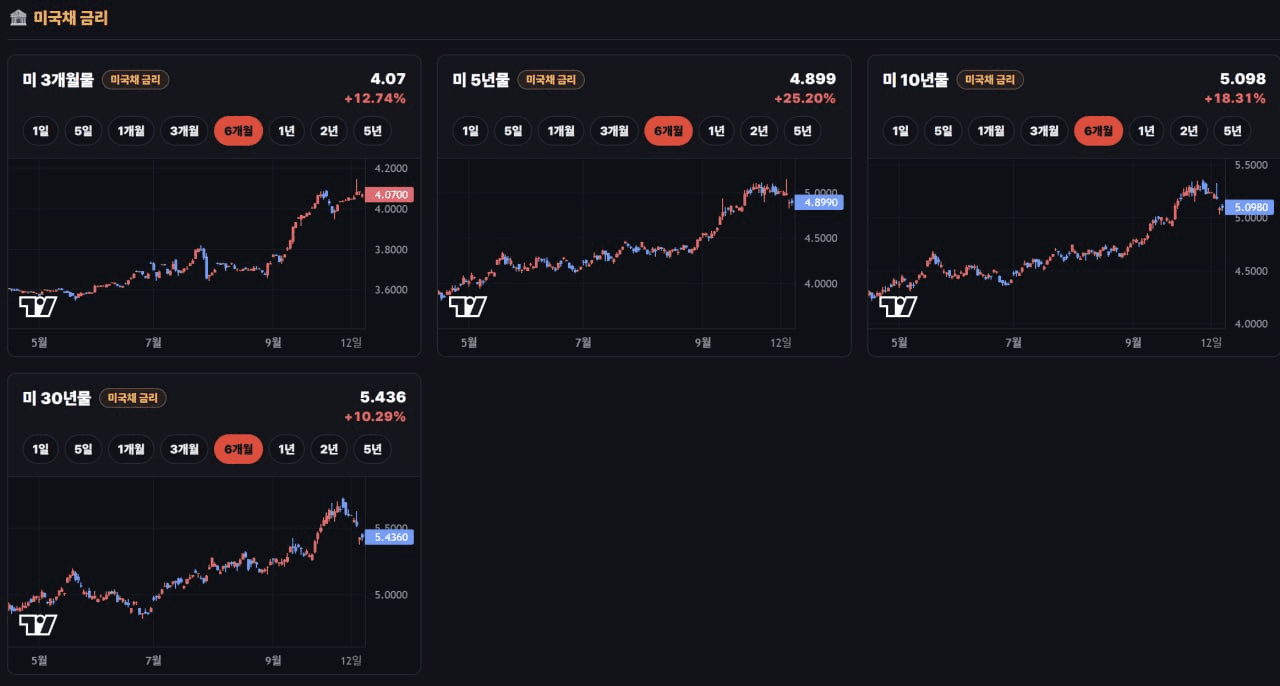View 5년 history for 미 3개월물

[373, 131]
